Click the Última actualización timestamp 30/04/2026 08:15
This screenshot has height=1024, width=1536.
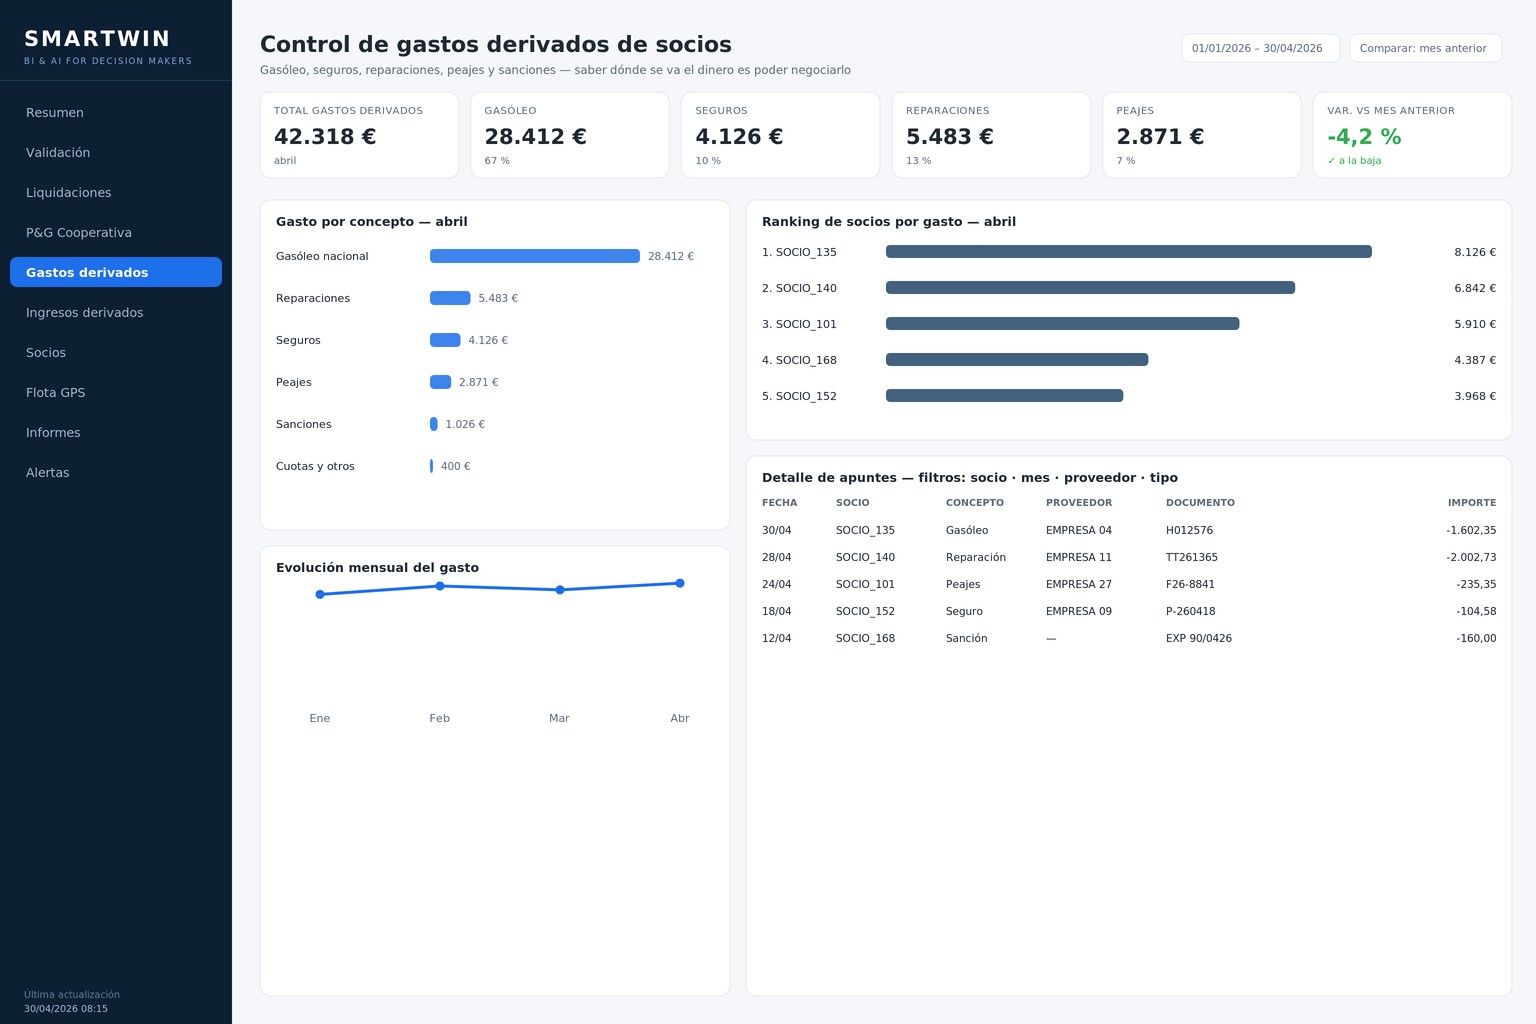(x=66, y=1009)
